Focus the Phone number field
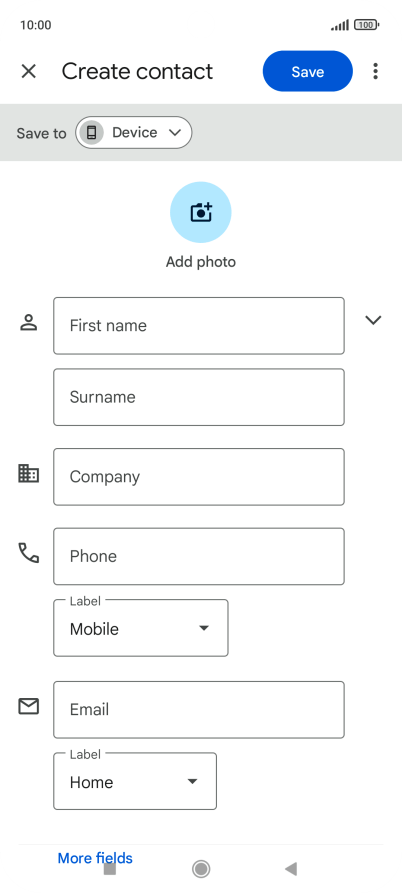The height and width of the screenshot is (893, 402). pyautogui.click(x=199, y=556)
